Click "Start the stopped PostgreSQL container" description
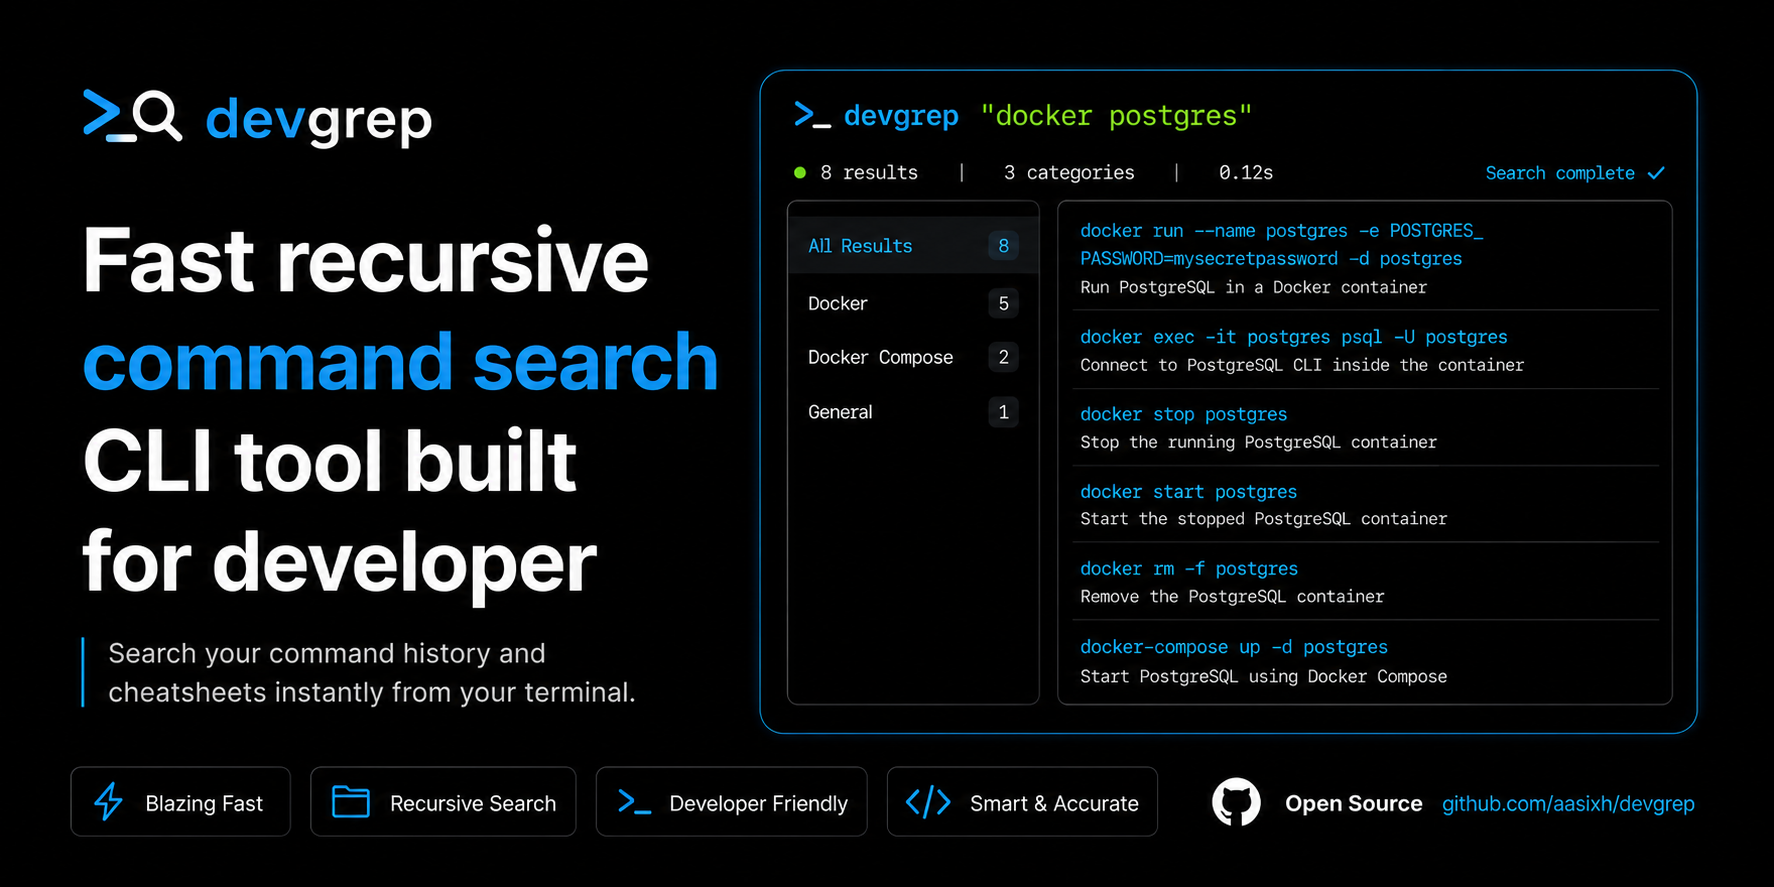The width and height of the screenshot is (1774, 887). (x=1263, y=519)
